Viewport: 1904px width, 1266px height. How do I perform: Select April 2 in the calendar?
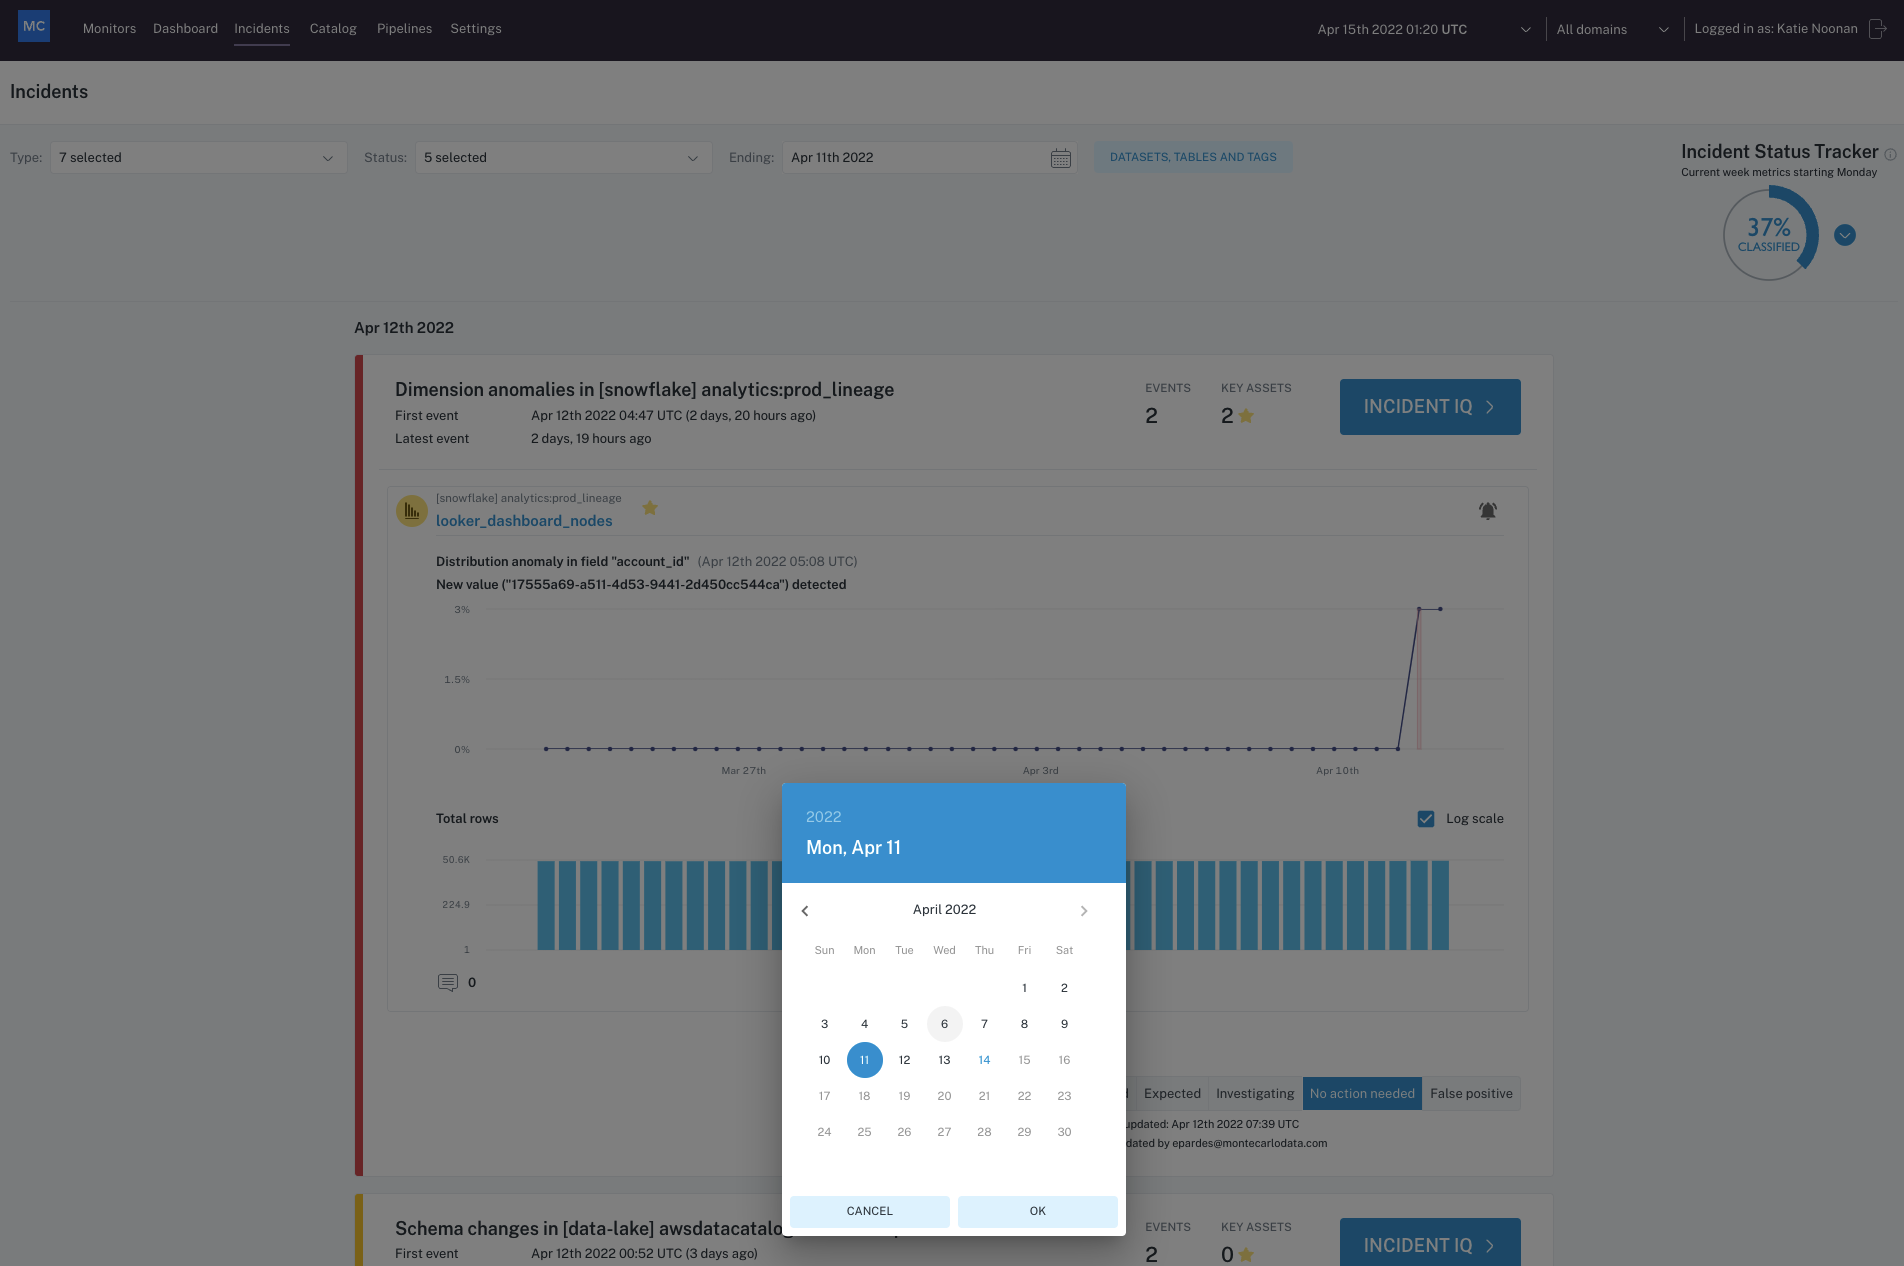point(1064,988)
